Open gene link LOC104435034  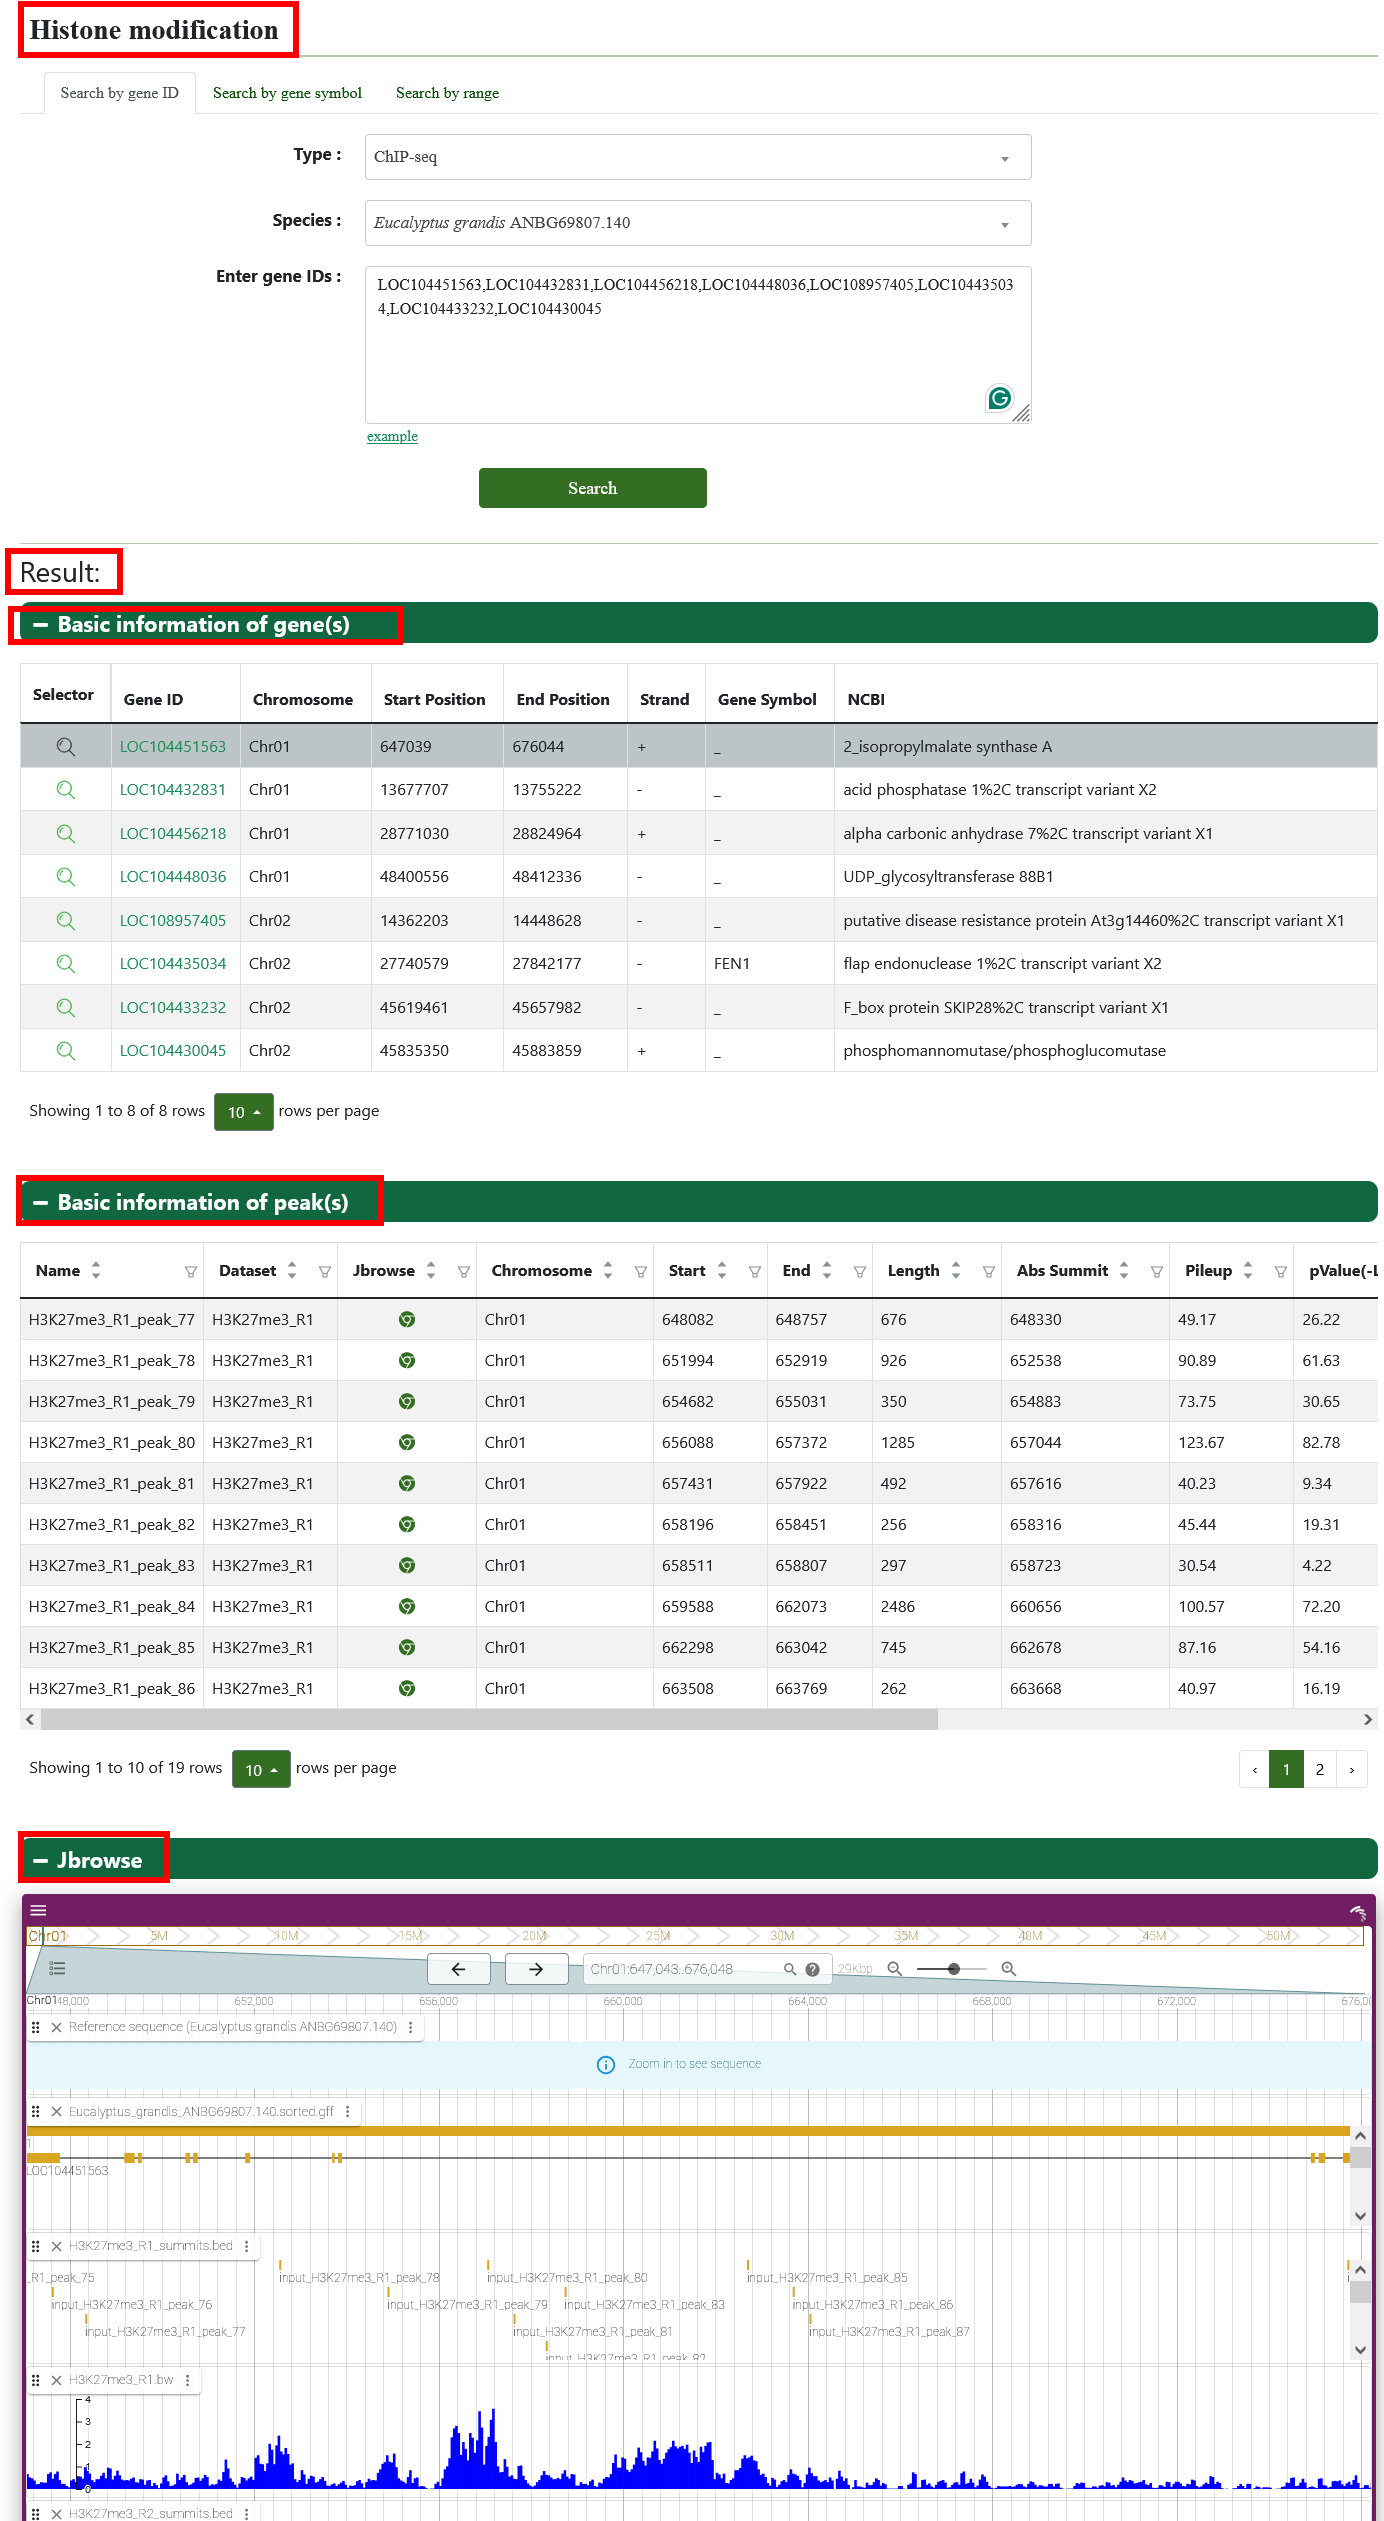point(173,964)
